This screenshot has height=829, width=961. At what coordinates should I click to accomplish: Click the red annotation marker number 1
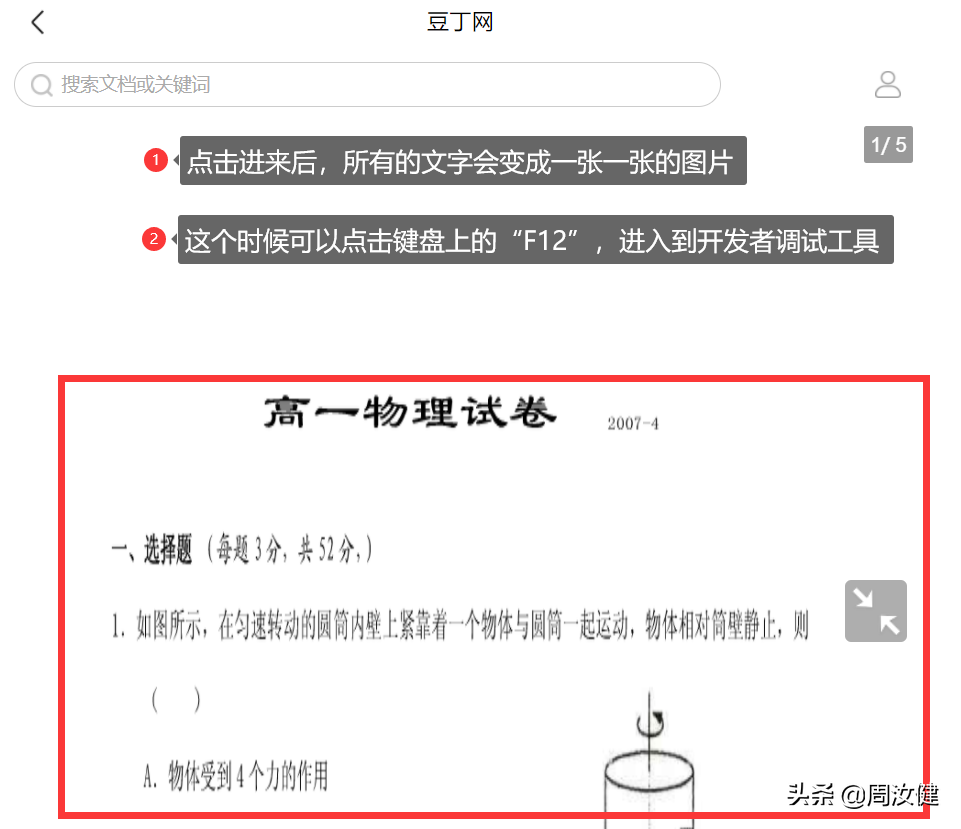tap(156, 160)
